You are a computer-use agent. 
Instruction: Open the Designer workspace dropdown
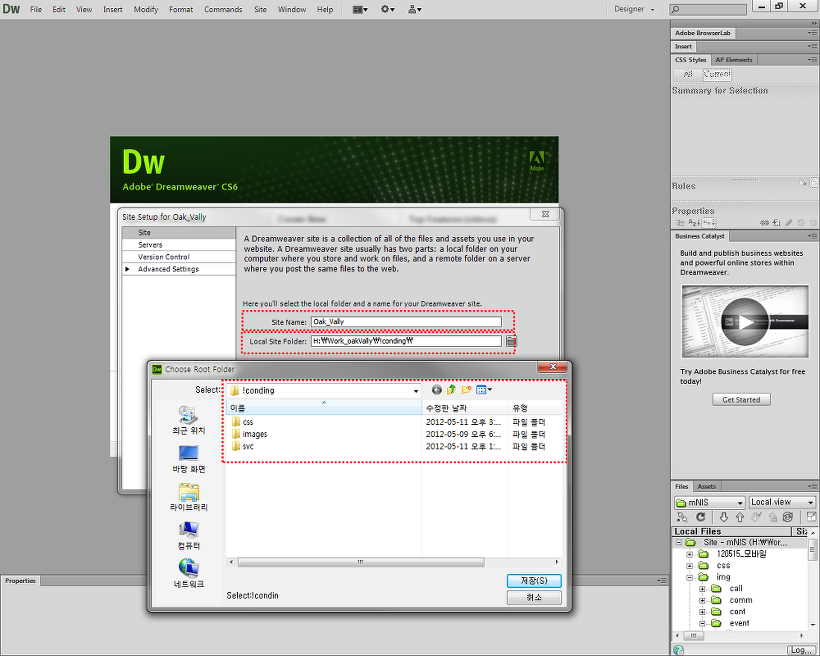pos(634,9)
